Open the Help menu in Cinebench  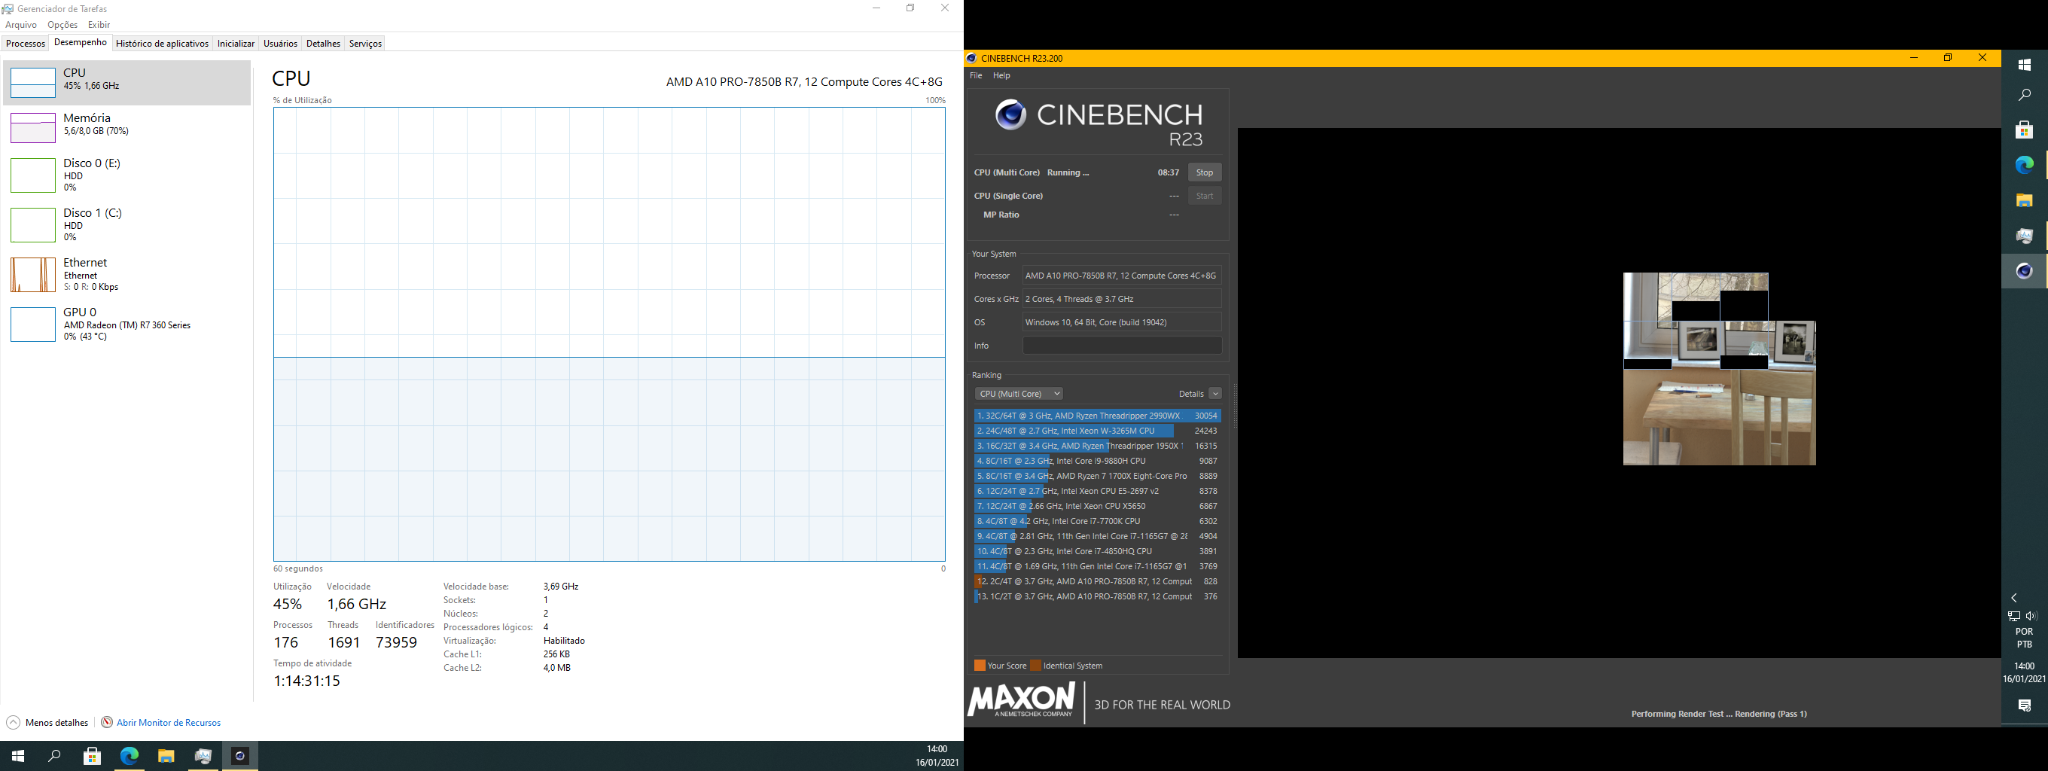(x=1001, y=76)
